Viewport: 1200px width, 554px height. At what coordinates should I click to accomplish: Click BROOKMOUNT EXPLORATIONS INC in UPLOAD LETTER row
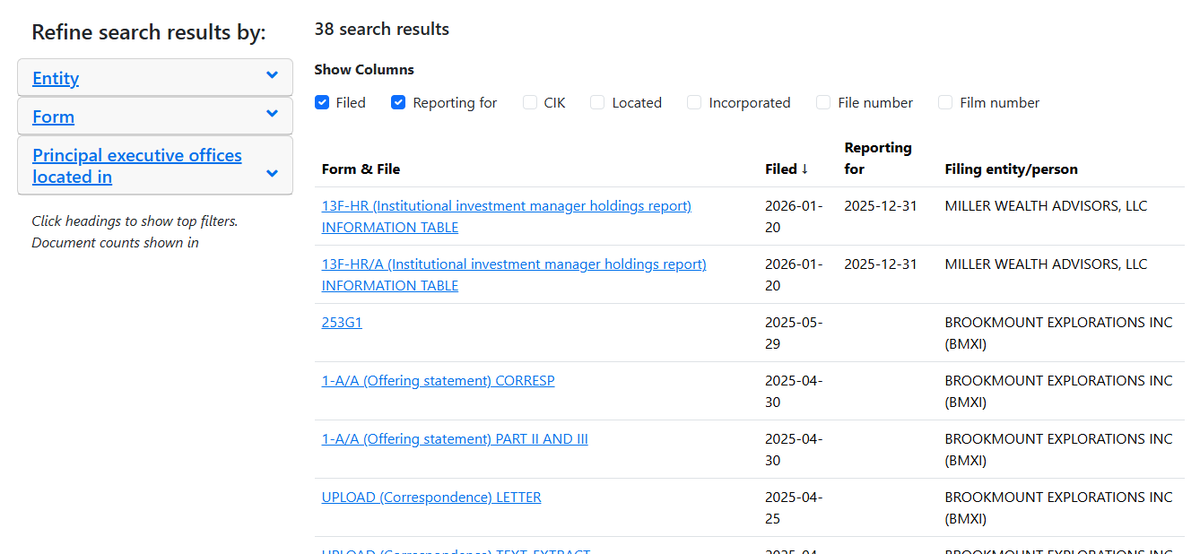pyautogui.click(x=1058, y=506)
